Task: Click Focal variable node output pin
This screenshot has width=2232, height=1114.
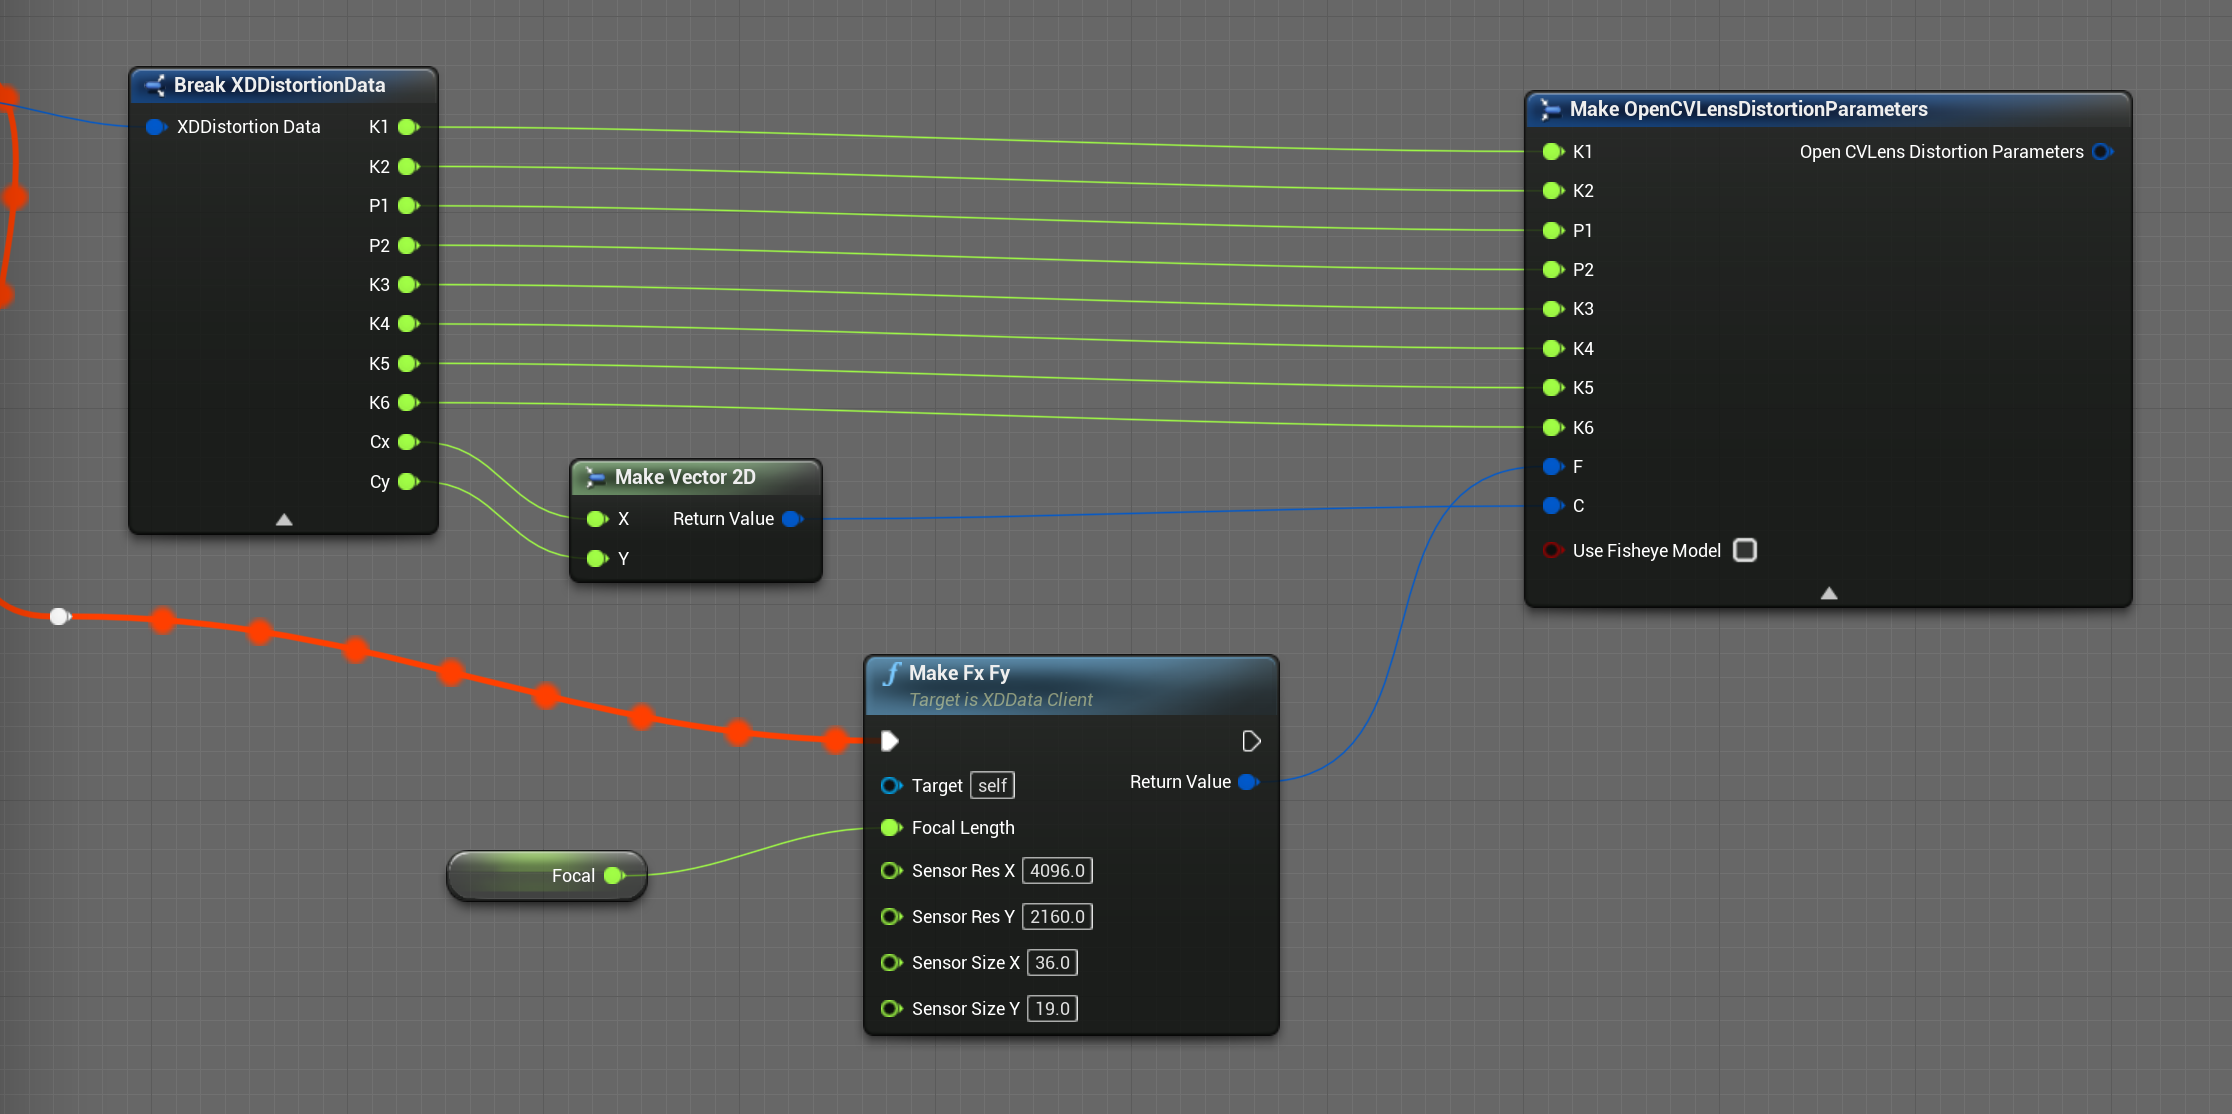Action: (x=614, y=876)
